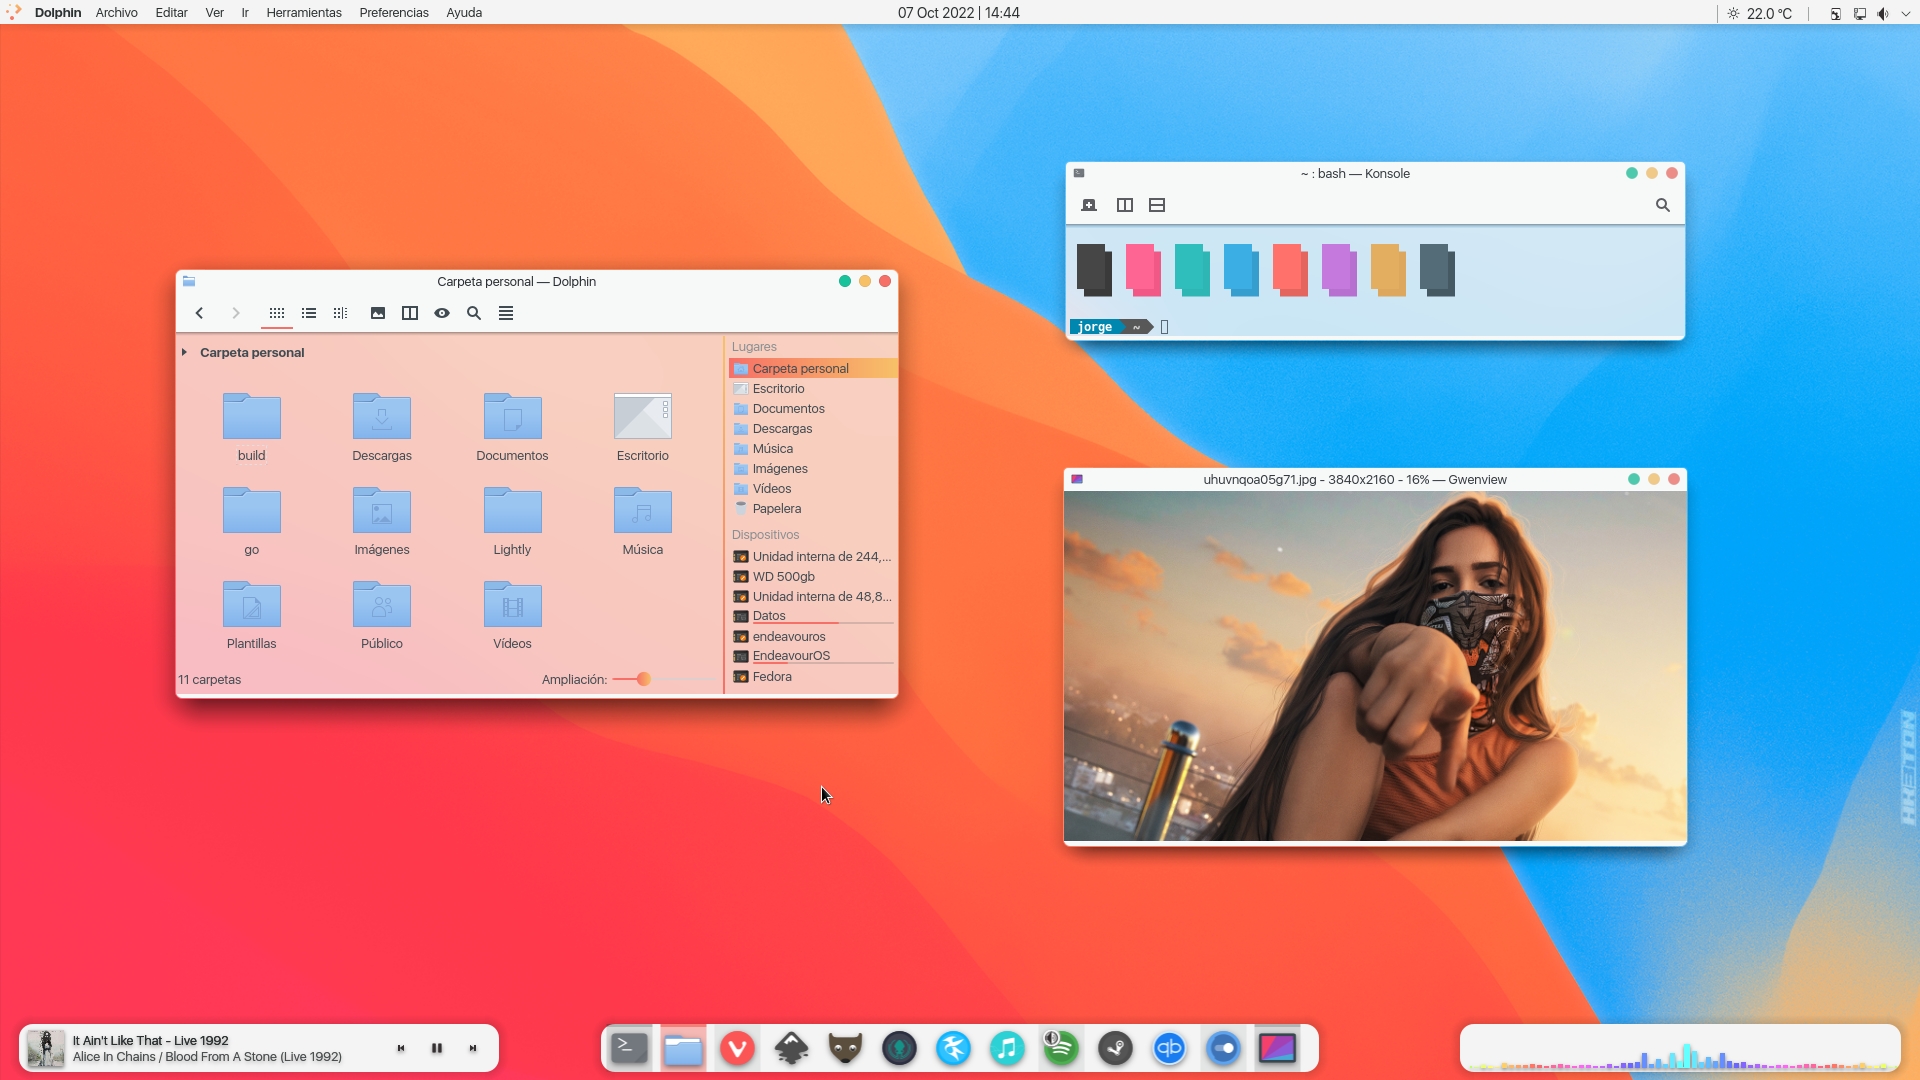Select the compact view icon in Dolphin
Image resolution: width=1920 pixels, height=1080 pixels.
340,313
